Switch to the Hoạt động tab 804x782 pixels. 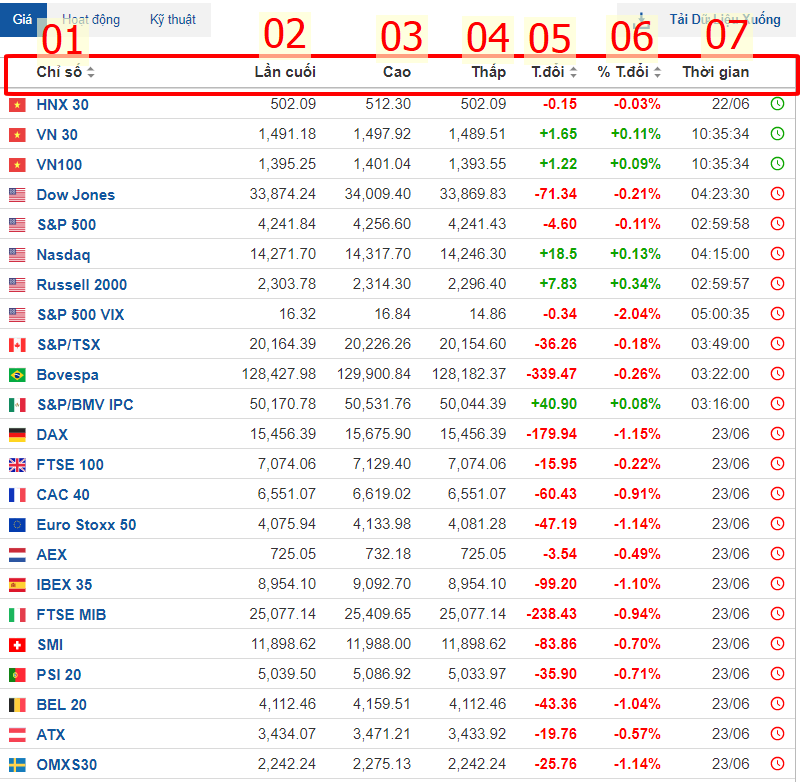(x=91, y=19)
